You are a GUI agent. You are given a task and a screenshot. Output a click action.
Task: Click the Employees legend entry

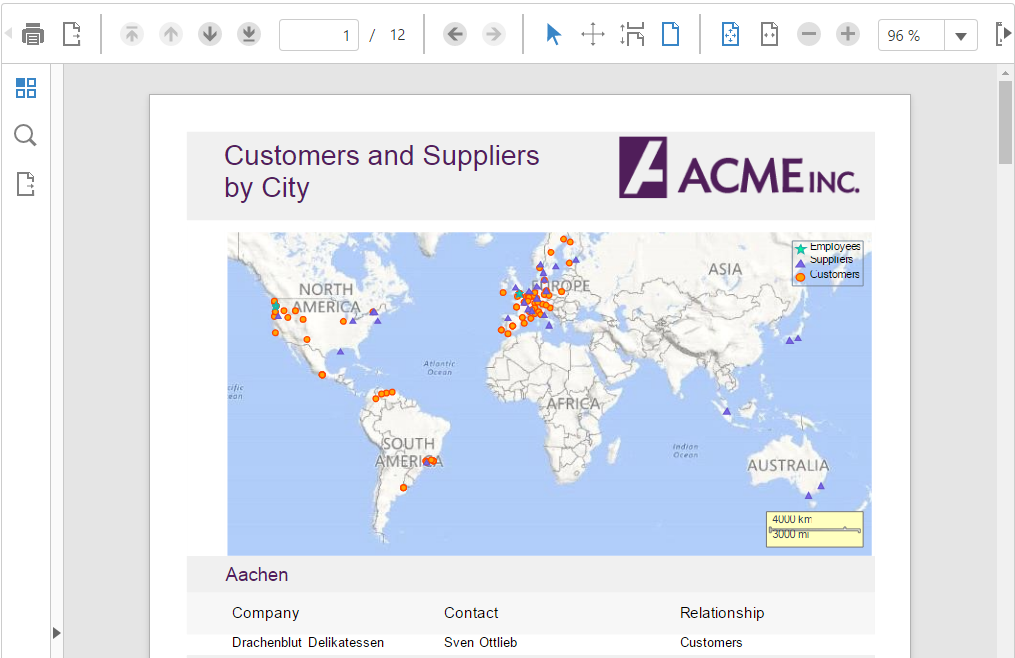coord(828,247)
